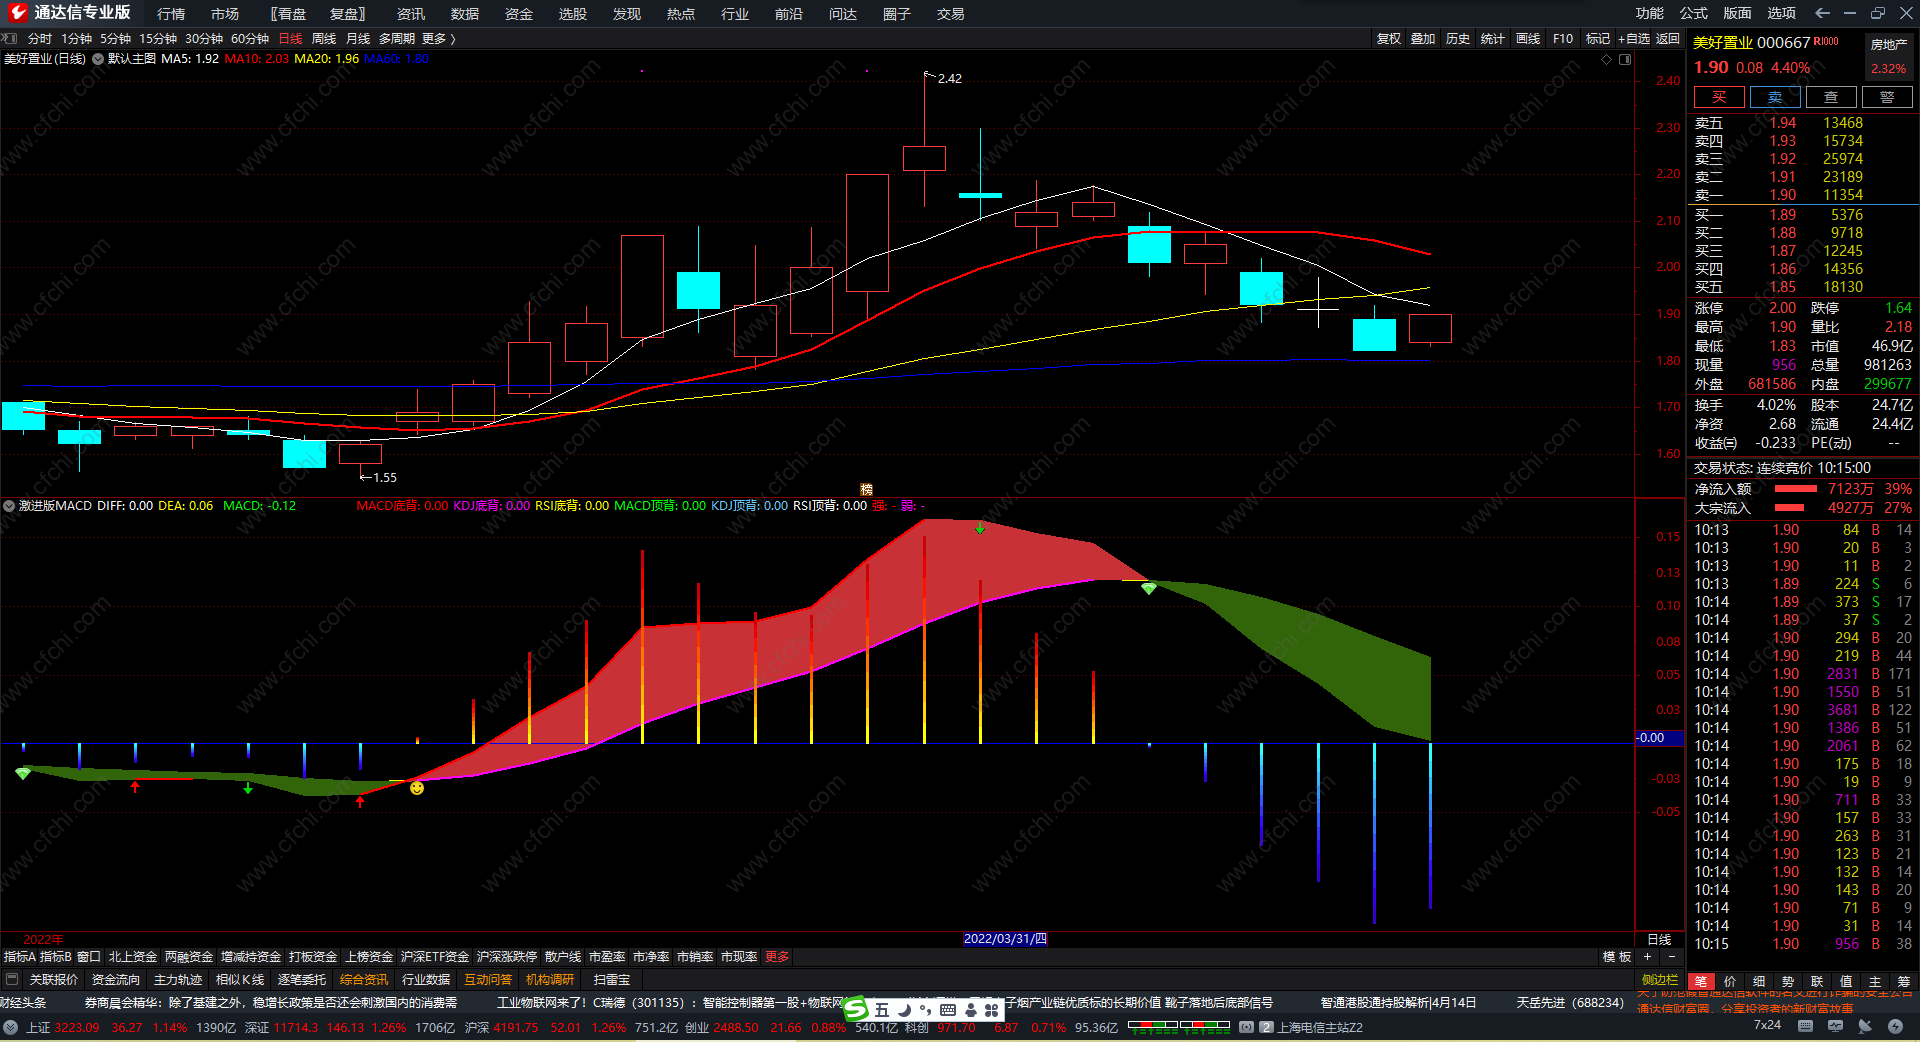1920x1042 pixels.
Task: Click the zoom in plus button below chart
Action: 1647,957
